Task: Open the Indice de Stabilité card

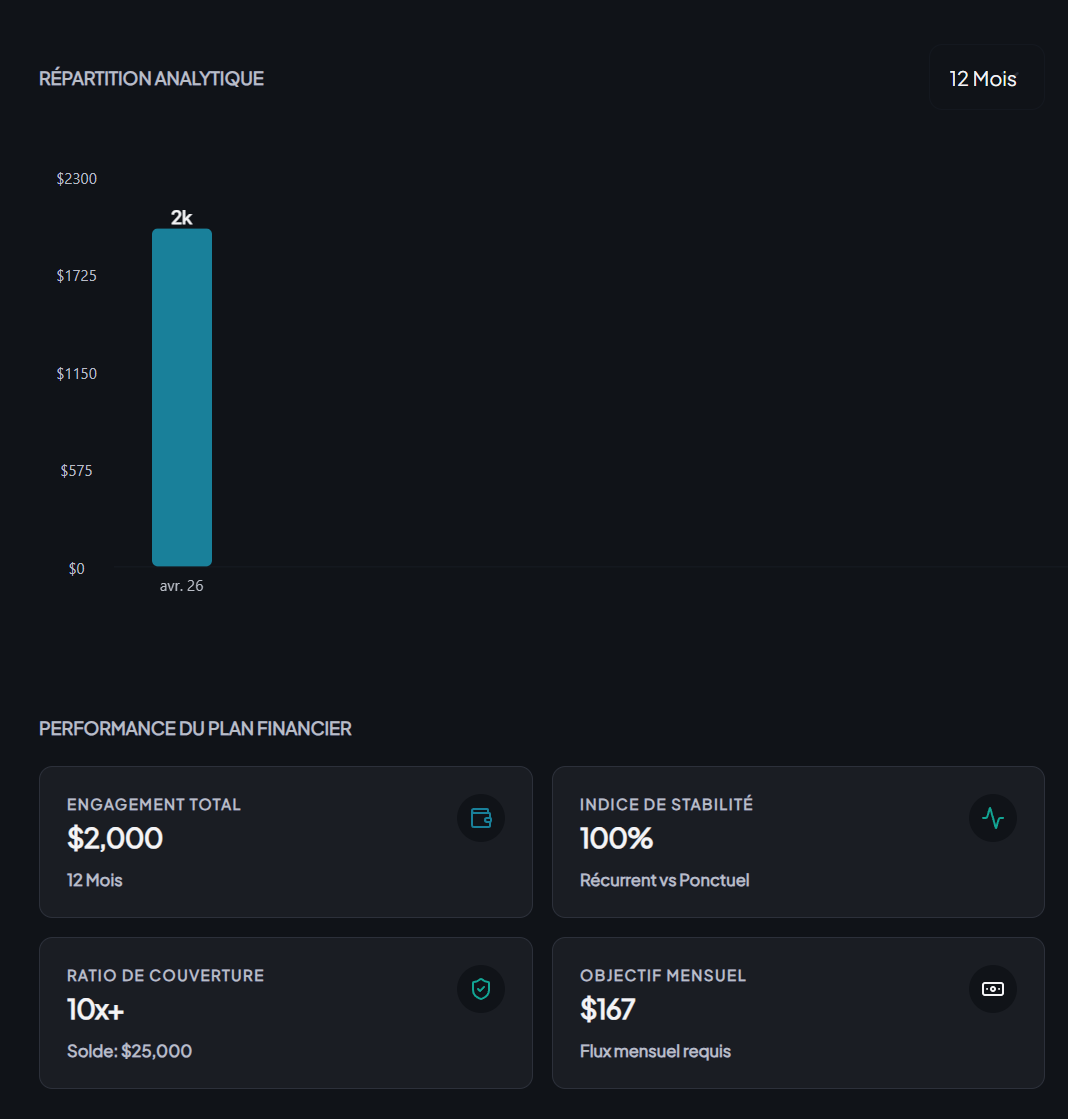Action: (798, 842)
